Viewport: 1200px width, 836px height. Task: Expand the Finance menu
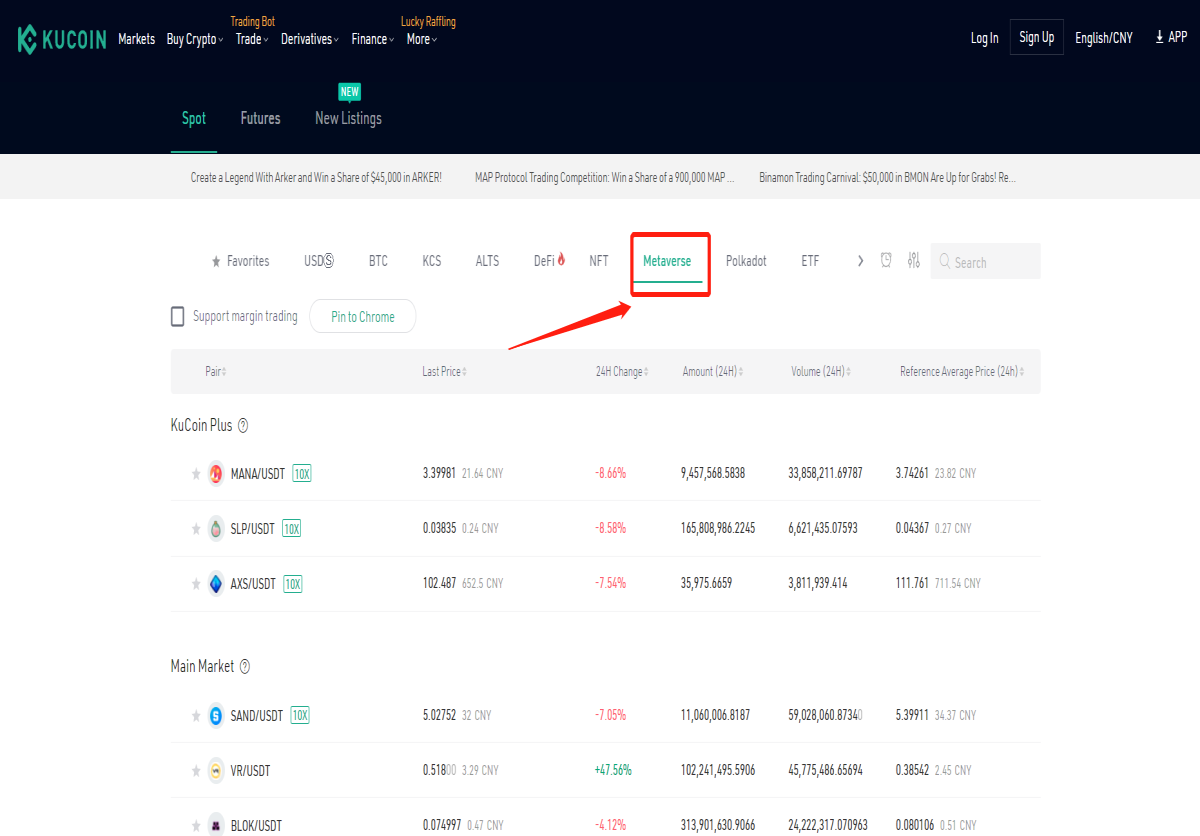(373, 39)
